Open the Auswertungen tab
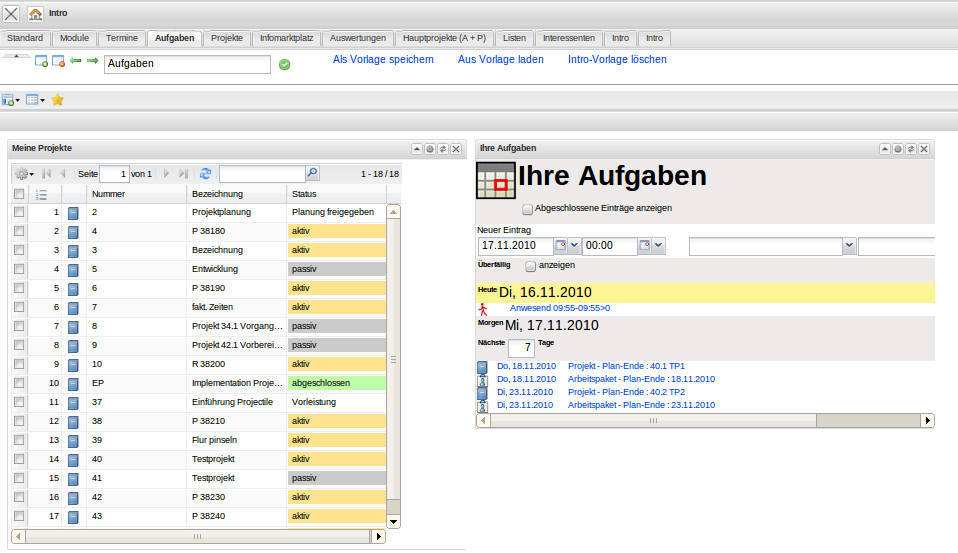 357,38
